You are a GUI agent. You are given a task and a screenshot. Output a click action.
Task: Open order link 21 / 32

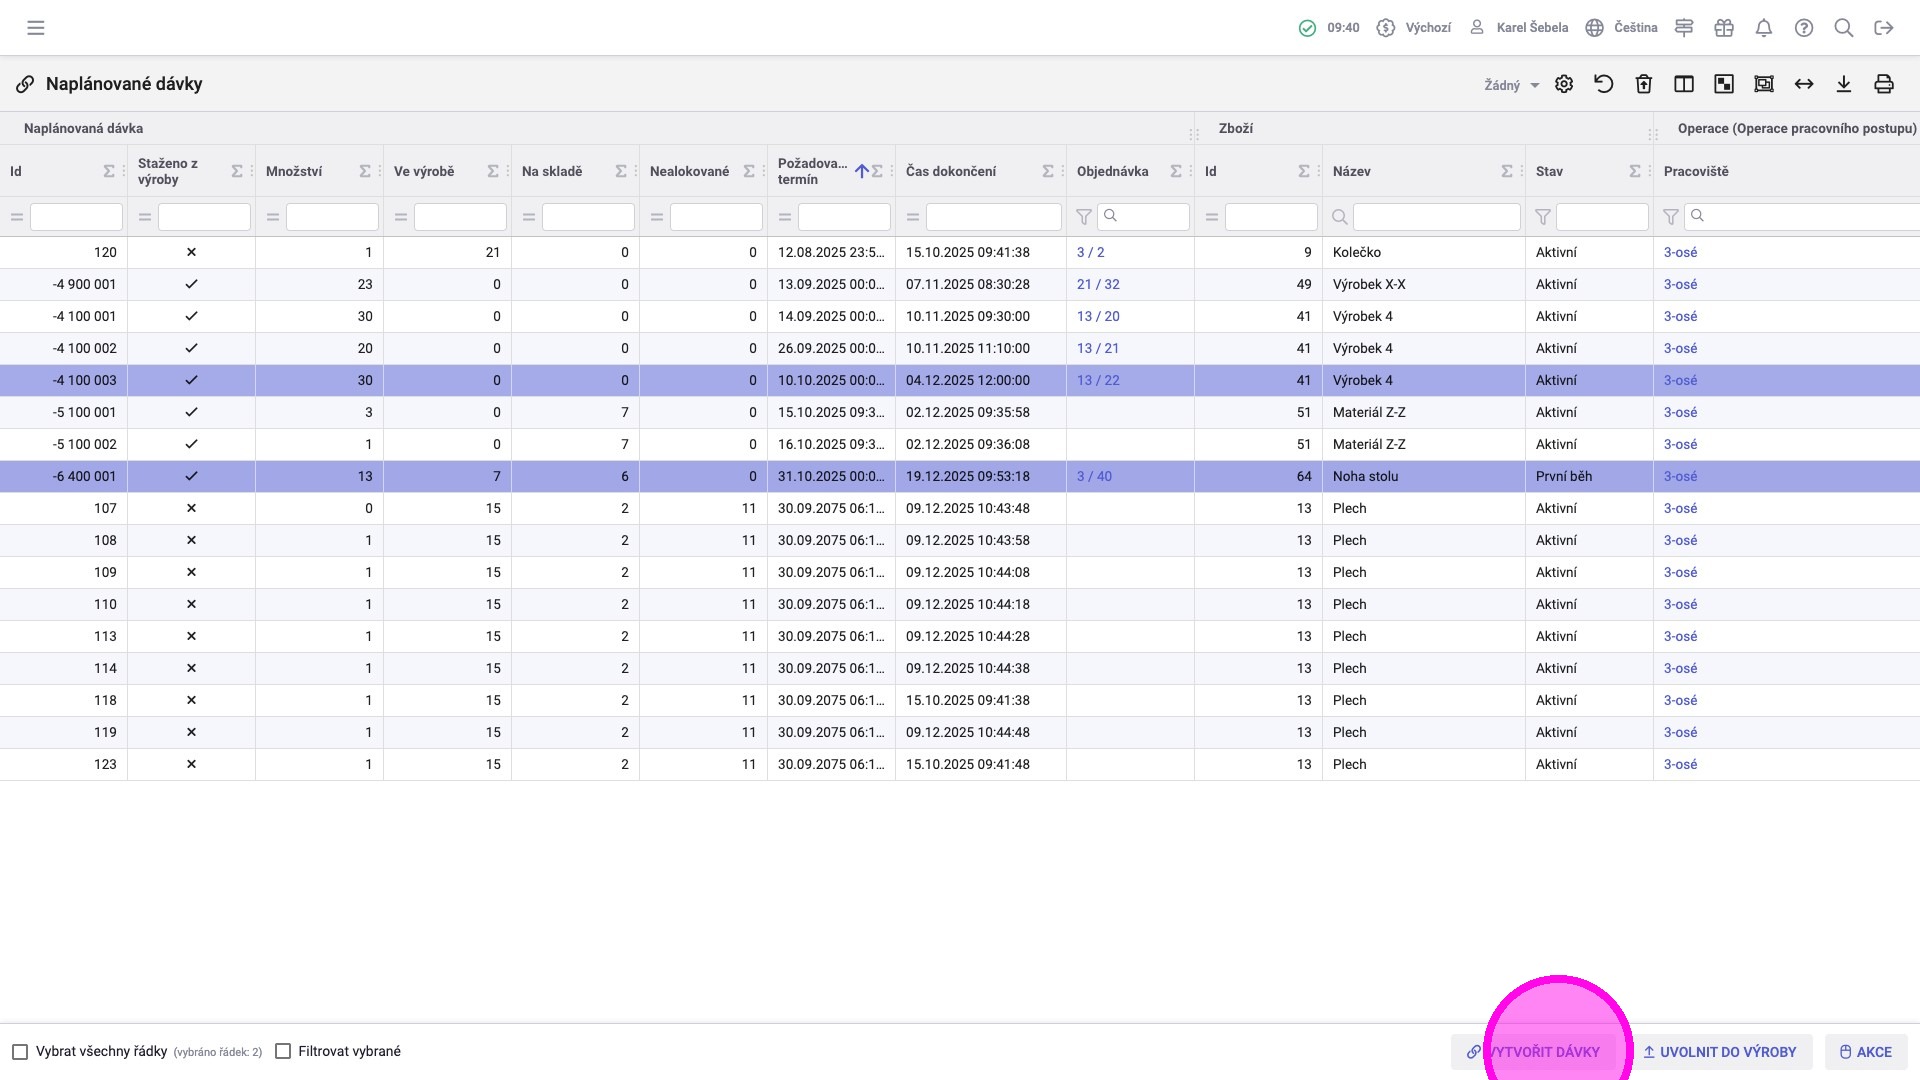(1098, 285)
